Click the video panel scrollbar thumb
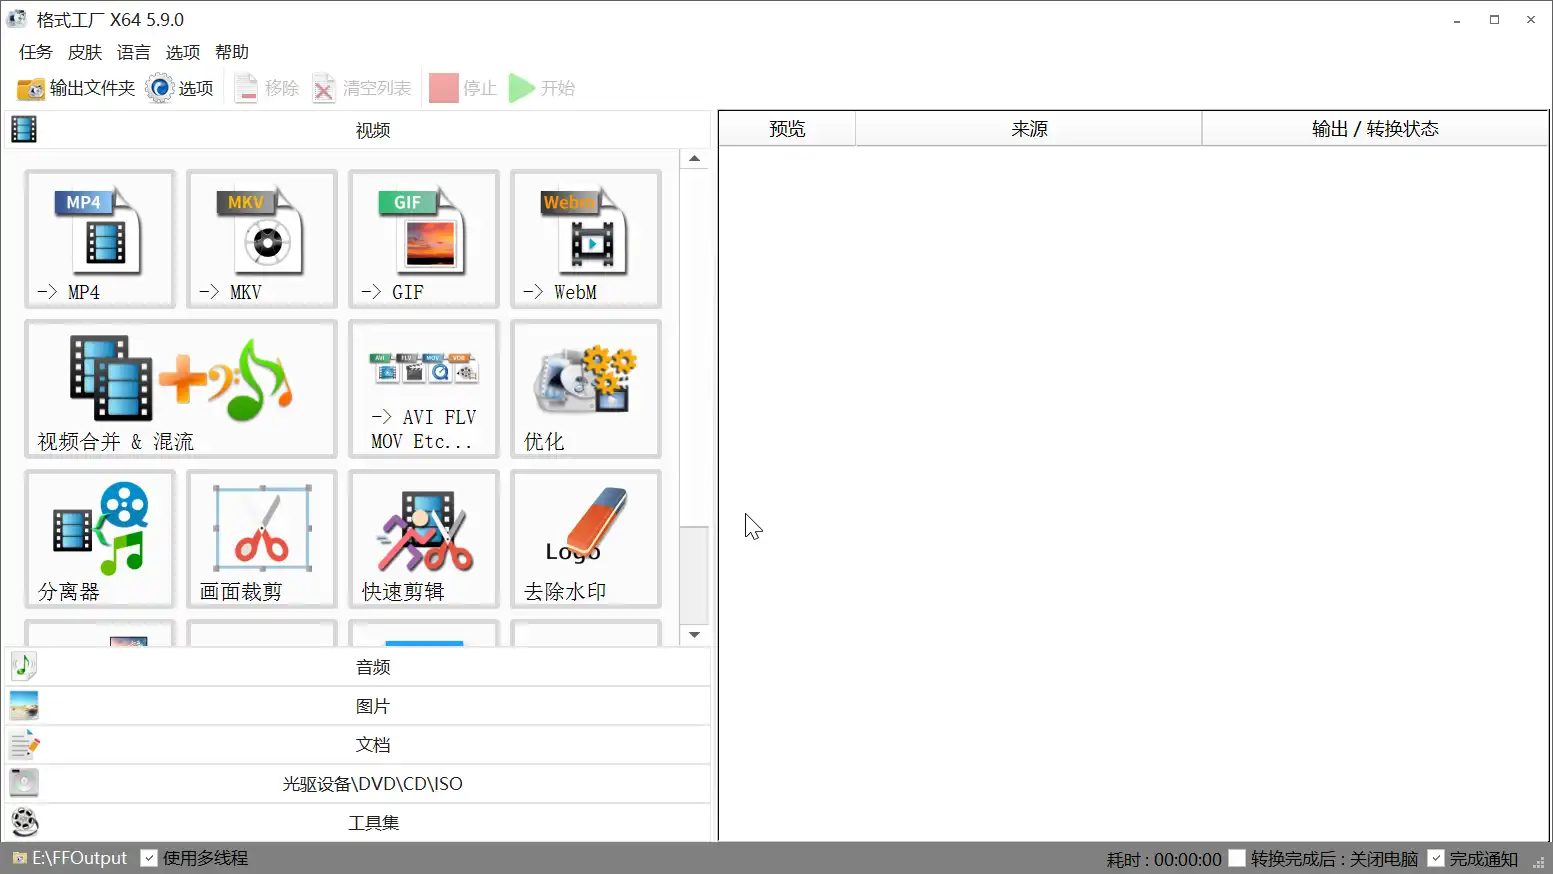The height and width of the screenshot is (874, 1553). [x=694, y=575]
